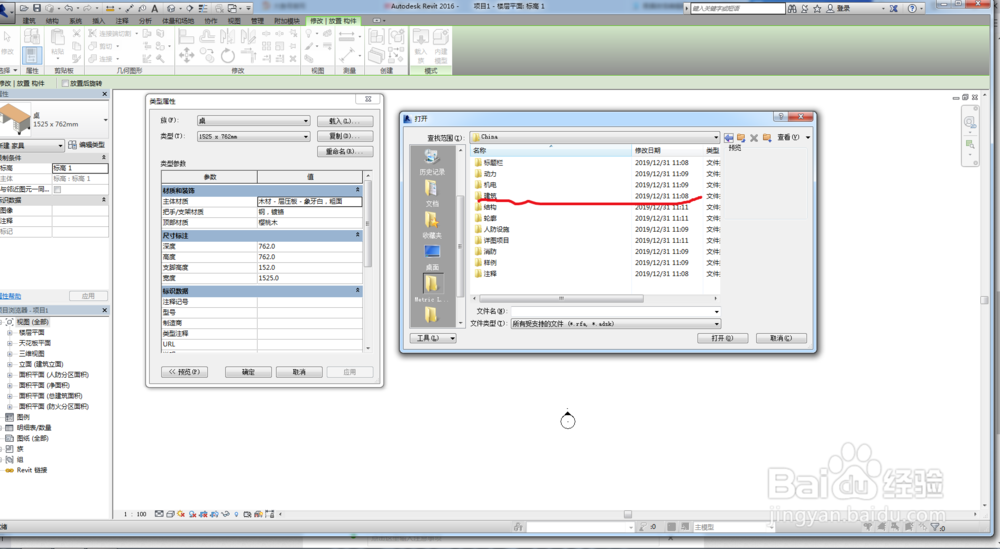Click the 历史记录 shortcut in places bar
The height and width of the screenshot is (549, 1000).
432,162
